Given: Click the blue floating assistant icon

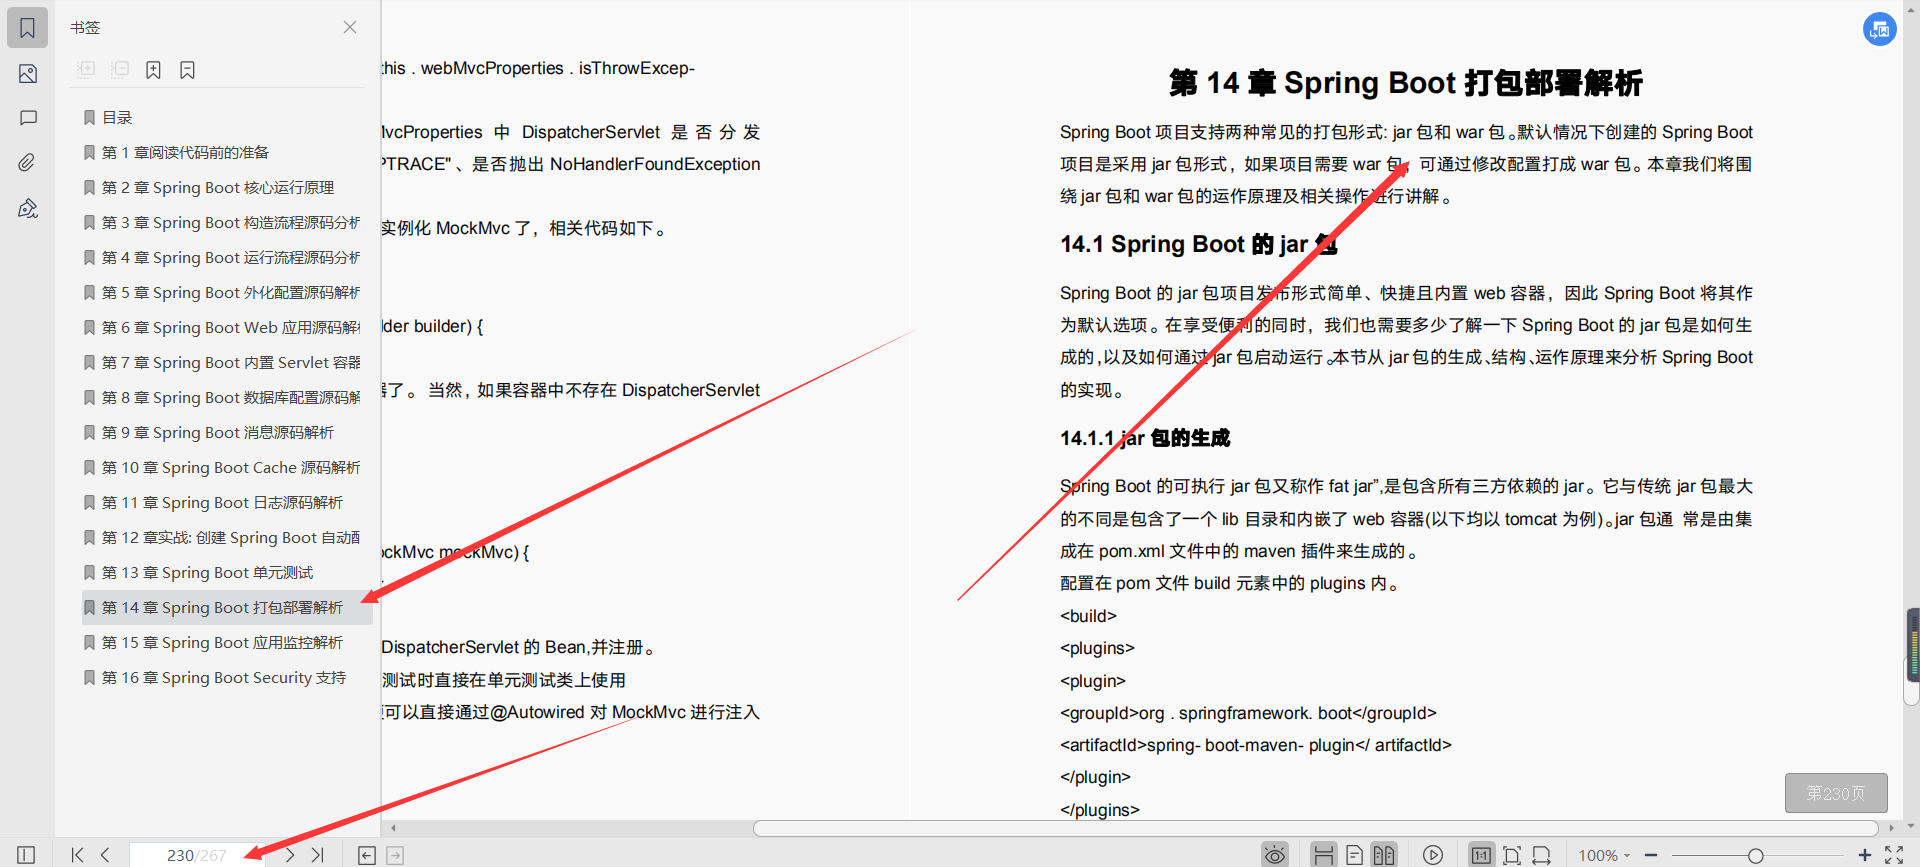Looking at the screenshot, I should (x=1880, y=29).
